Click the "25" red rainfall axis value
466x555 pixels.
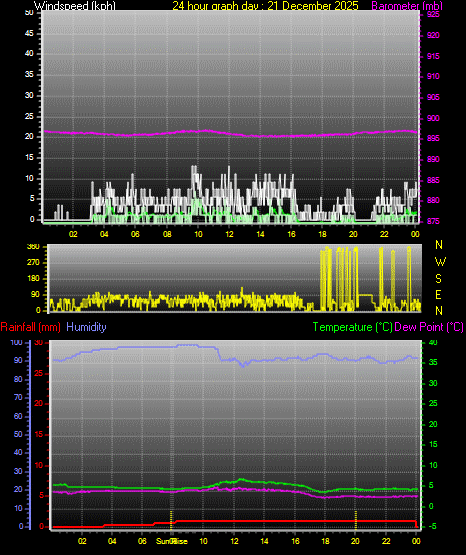39,373
